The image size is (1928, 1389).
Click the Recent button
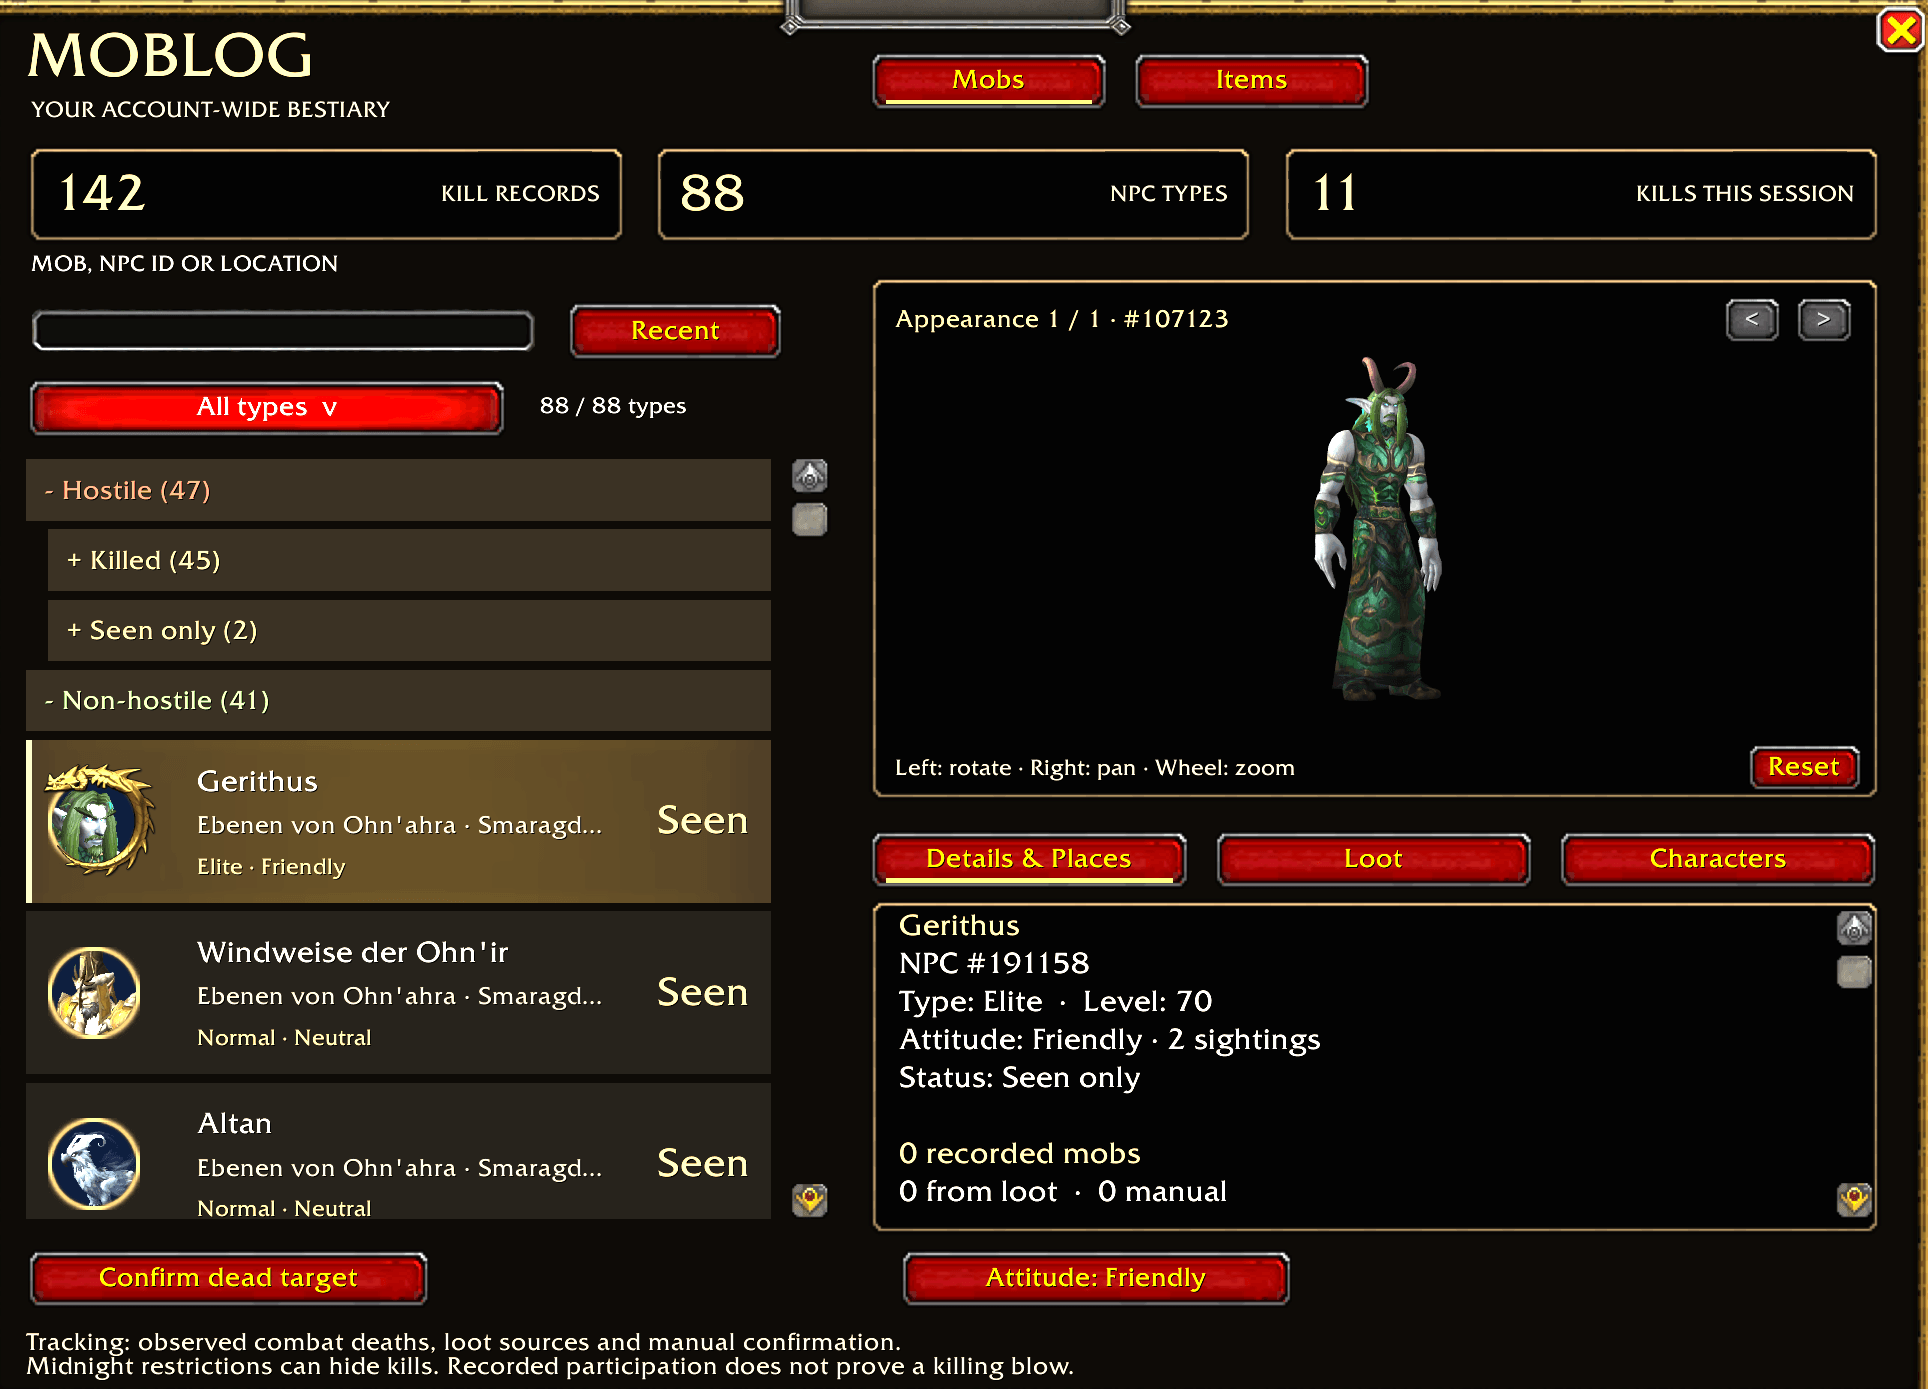click(675, 331)
